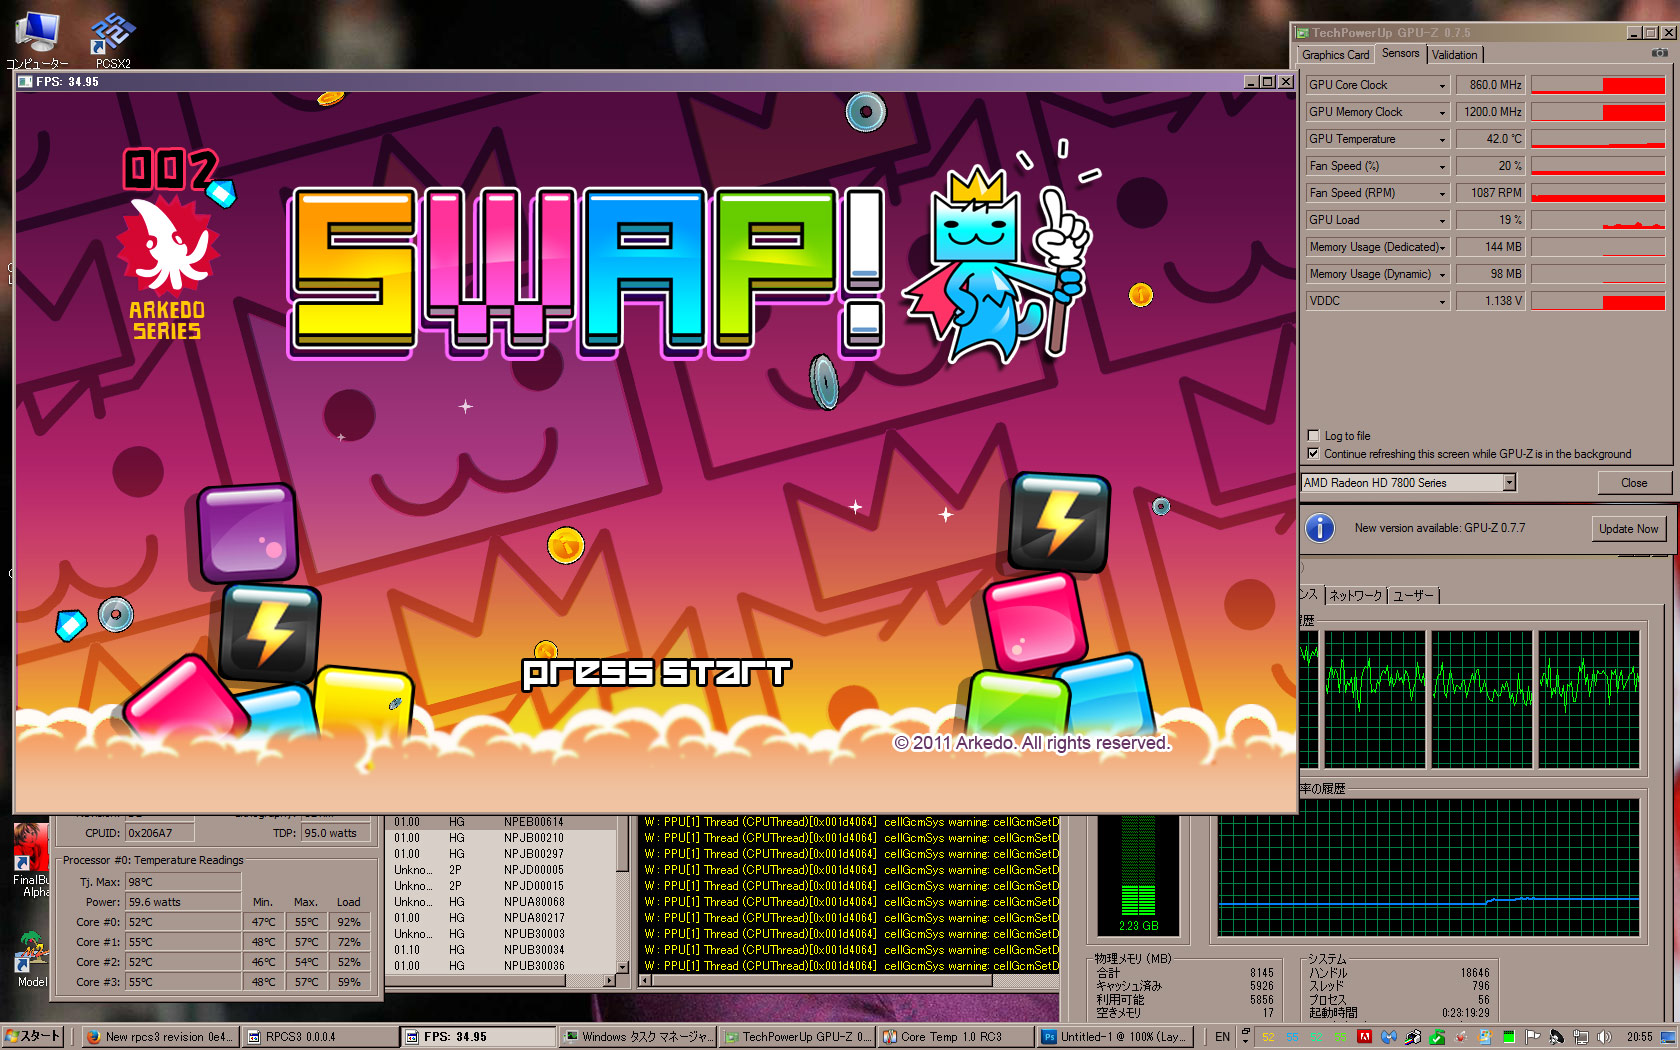
Task: Click the network tray icon
Action: [1580, 1037]
